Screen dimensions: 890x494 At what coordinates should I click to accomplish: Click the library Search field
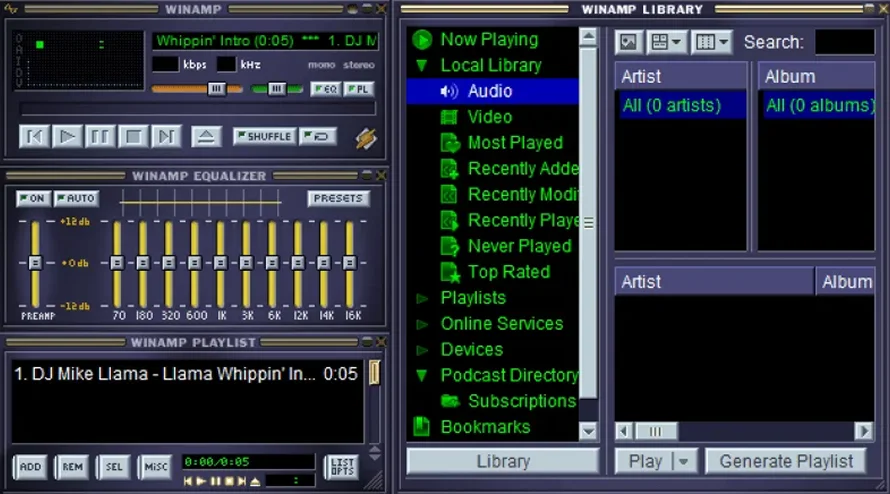(845, 42)
